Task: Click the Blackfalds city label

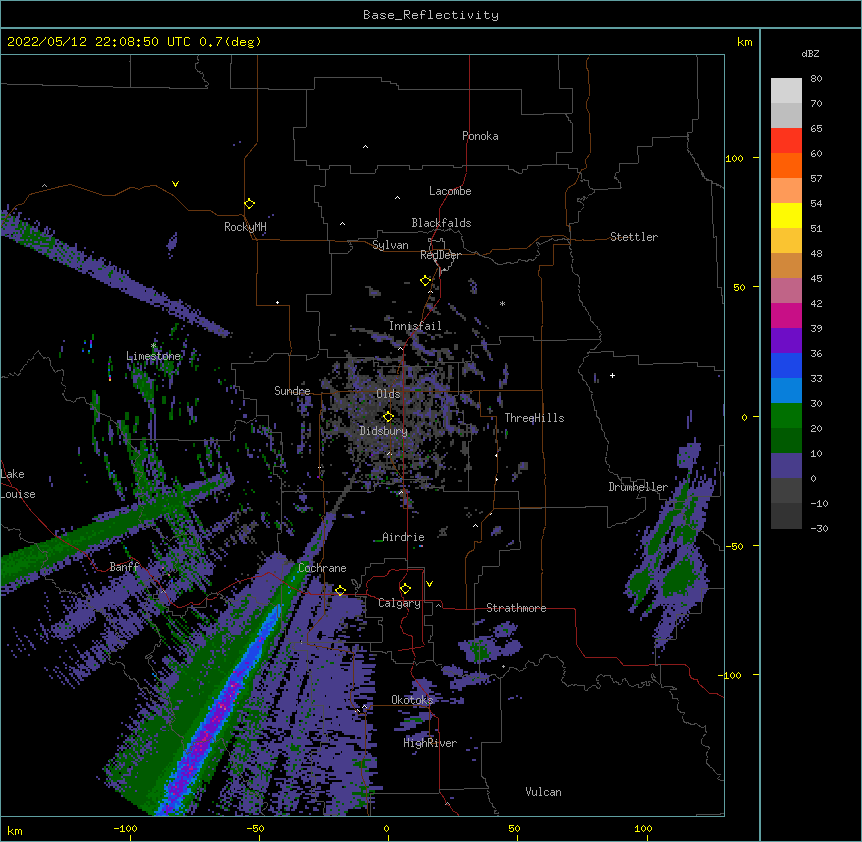Action: pyautogui.click(x=441, y=223)
